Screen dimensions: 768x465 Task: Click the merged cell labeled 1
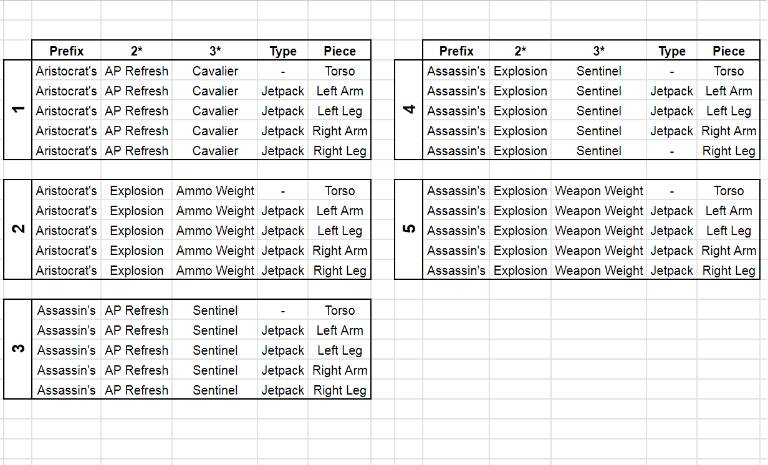point(18,110)
